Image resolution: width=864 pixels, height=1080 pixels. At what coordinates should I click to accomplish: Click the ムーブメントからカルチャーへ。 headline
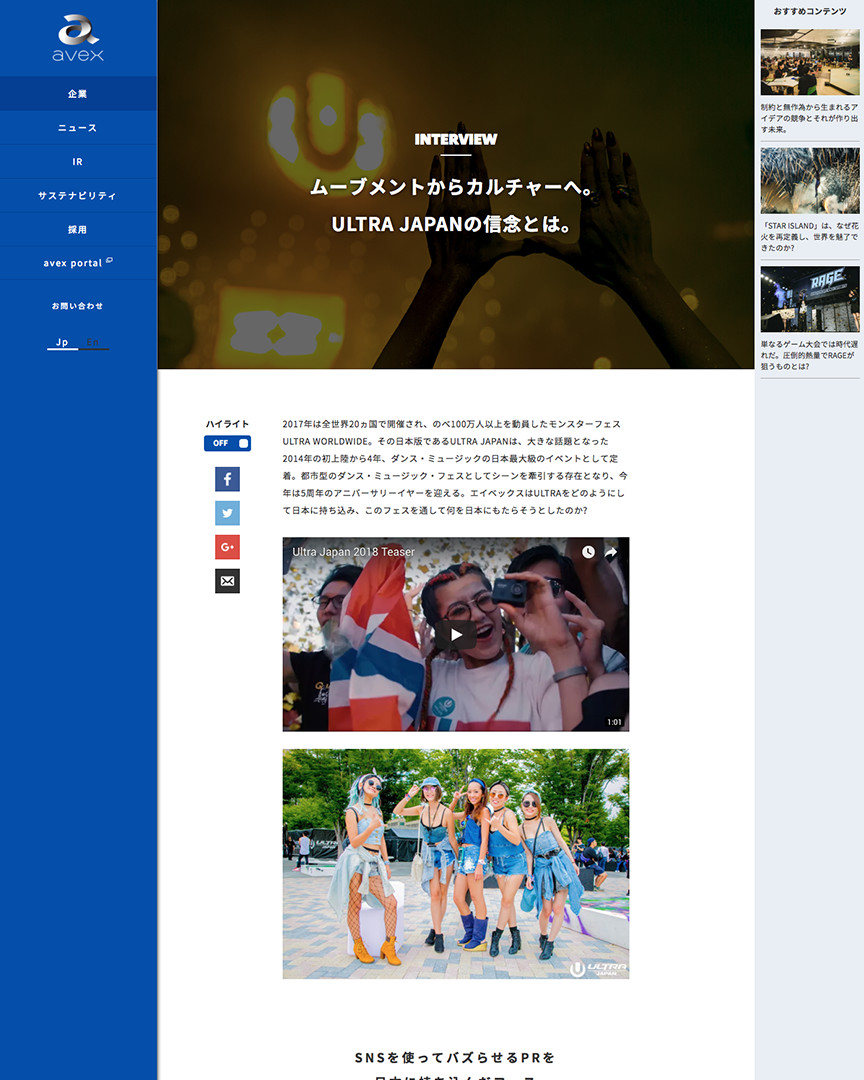point(453,187)
